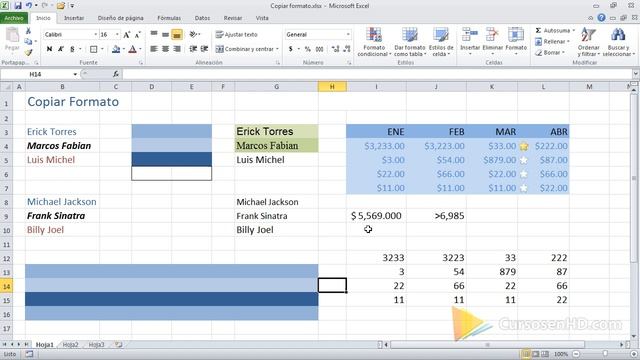Click the Copy icon in clipboard group
Viewport: 640px width, 360px height.
(28, 42)
